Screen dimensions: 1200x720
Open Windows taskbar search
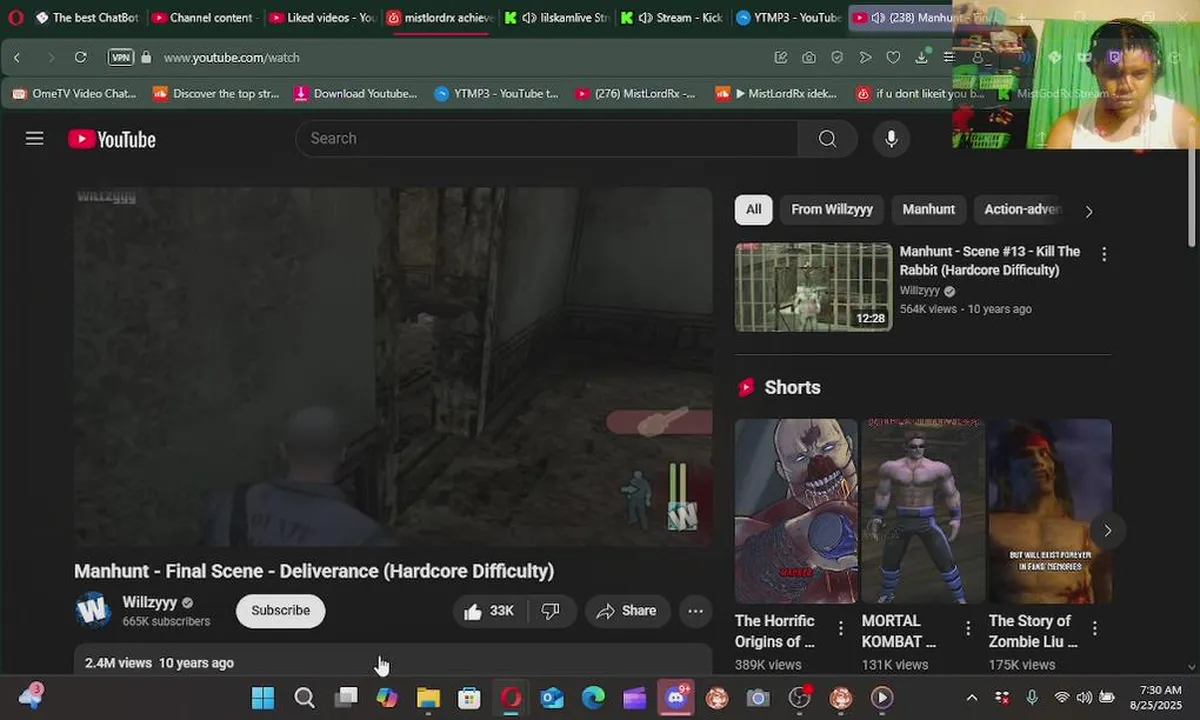304,697
